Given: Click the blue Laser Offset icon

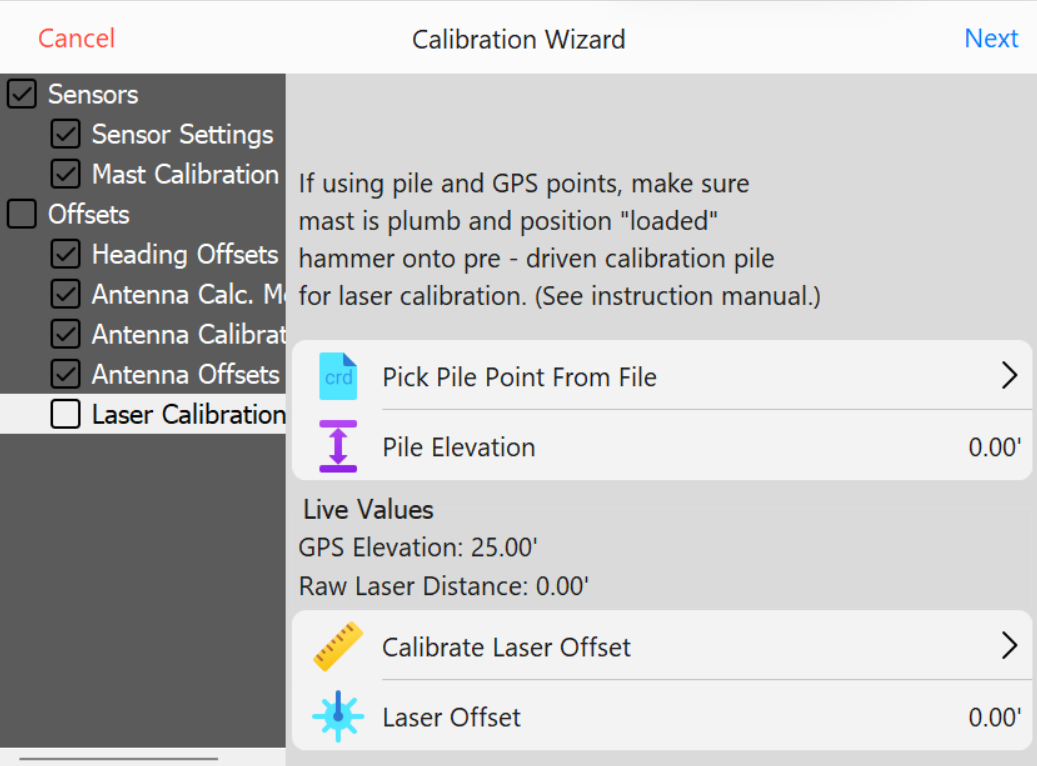Looking at the screenshot, I should point(338,716).
